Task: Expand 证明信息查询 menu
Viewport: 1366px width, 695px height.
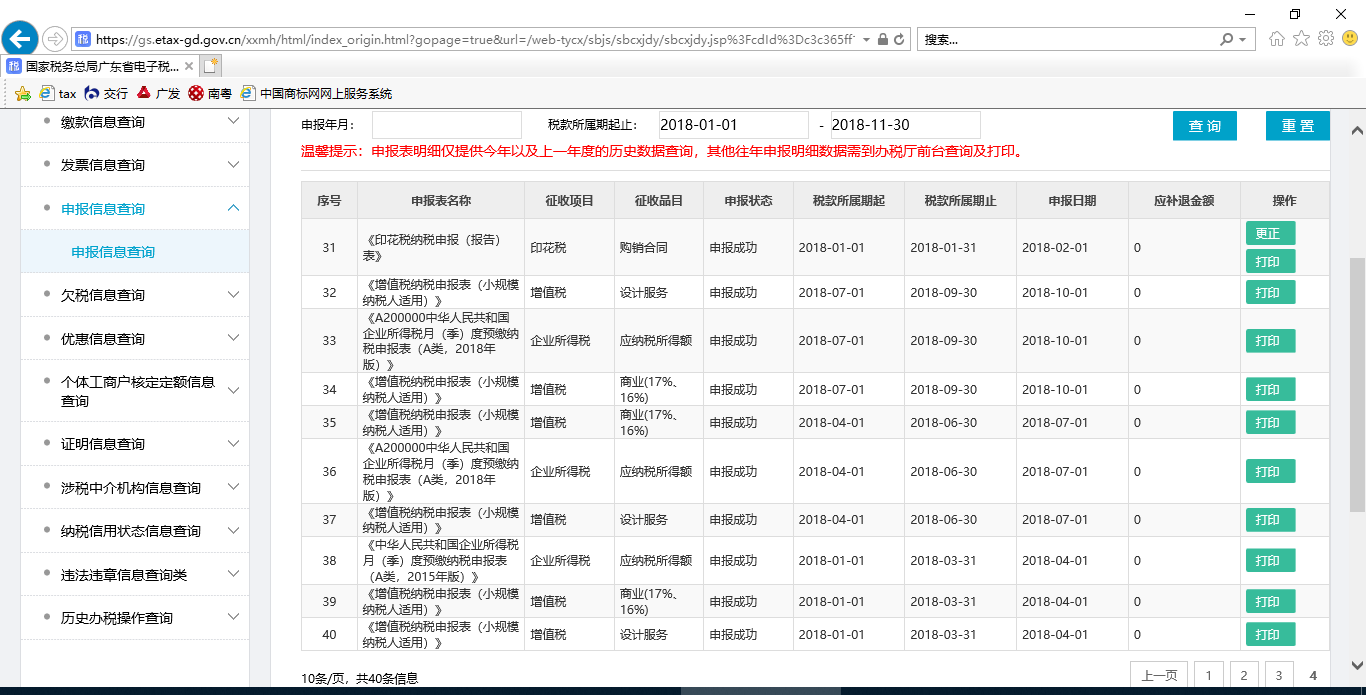Action: (x=135, y=444)
